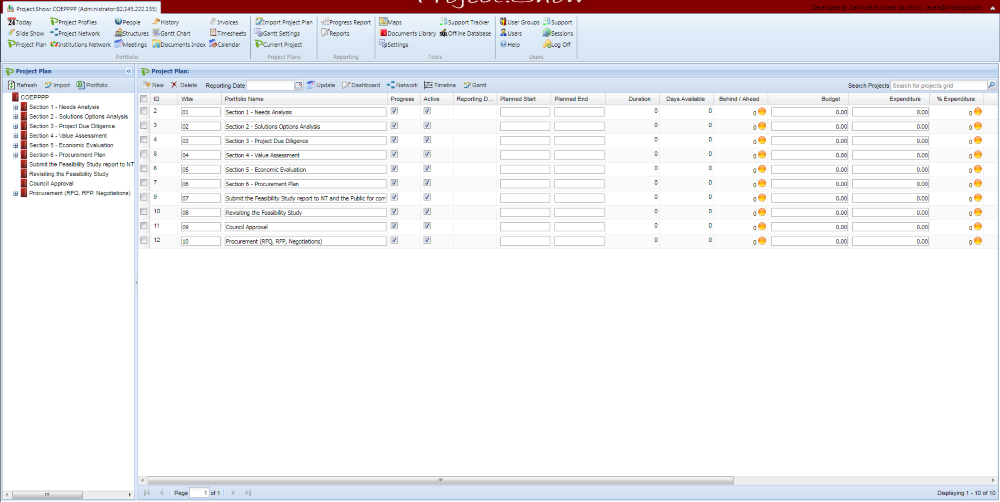This screenshot has height=502, width=1000.
Task: Open the Progress Report
Action: pos(346,22)
